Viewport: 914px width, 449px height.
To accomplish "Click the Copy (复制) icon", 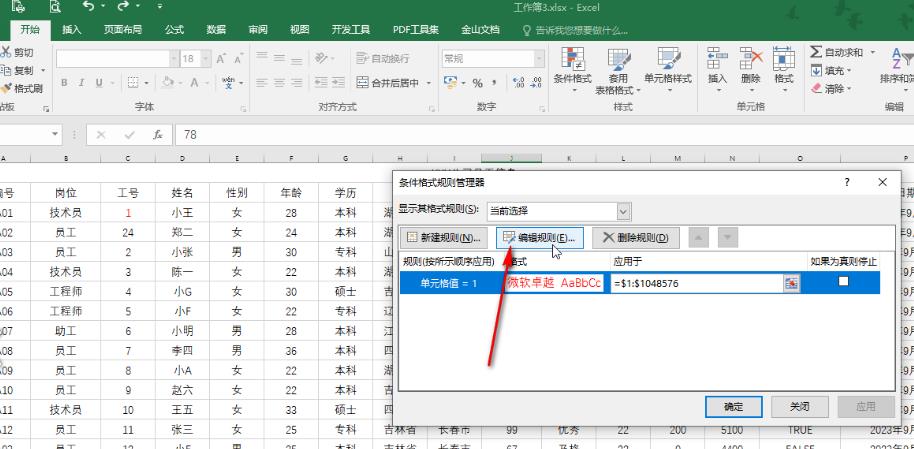I will coord(6,71).
